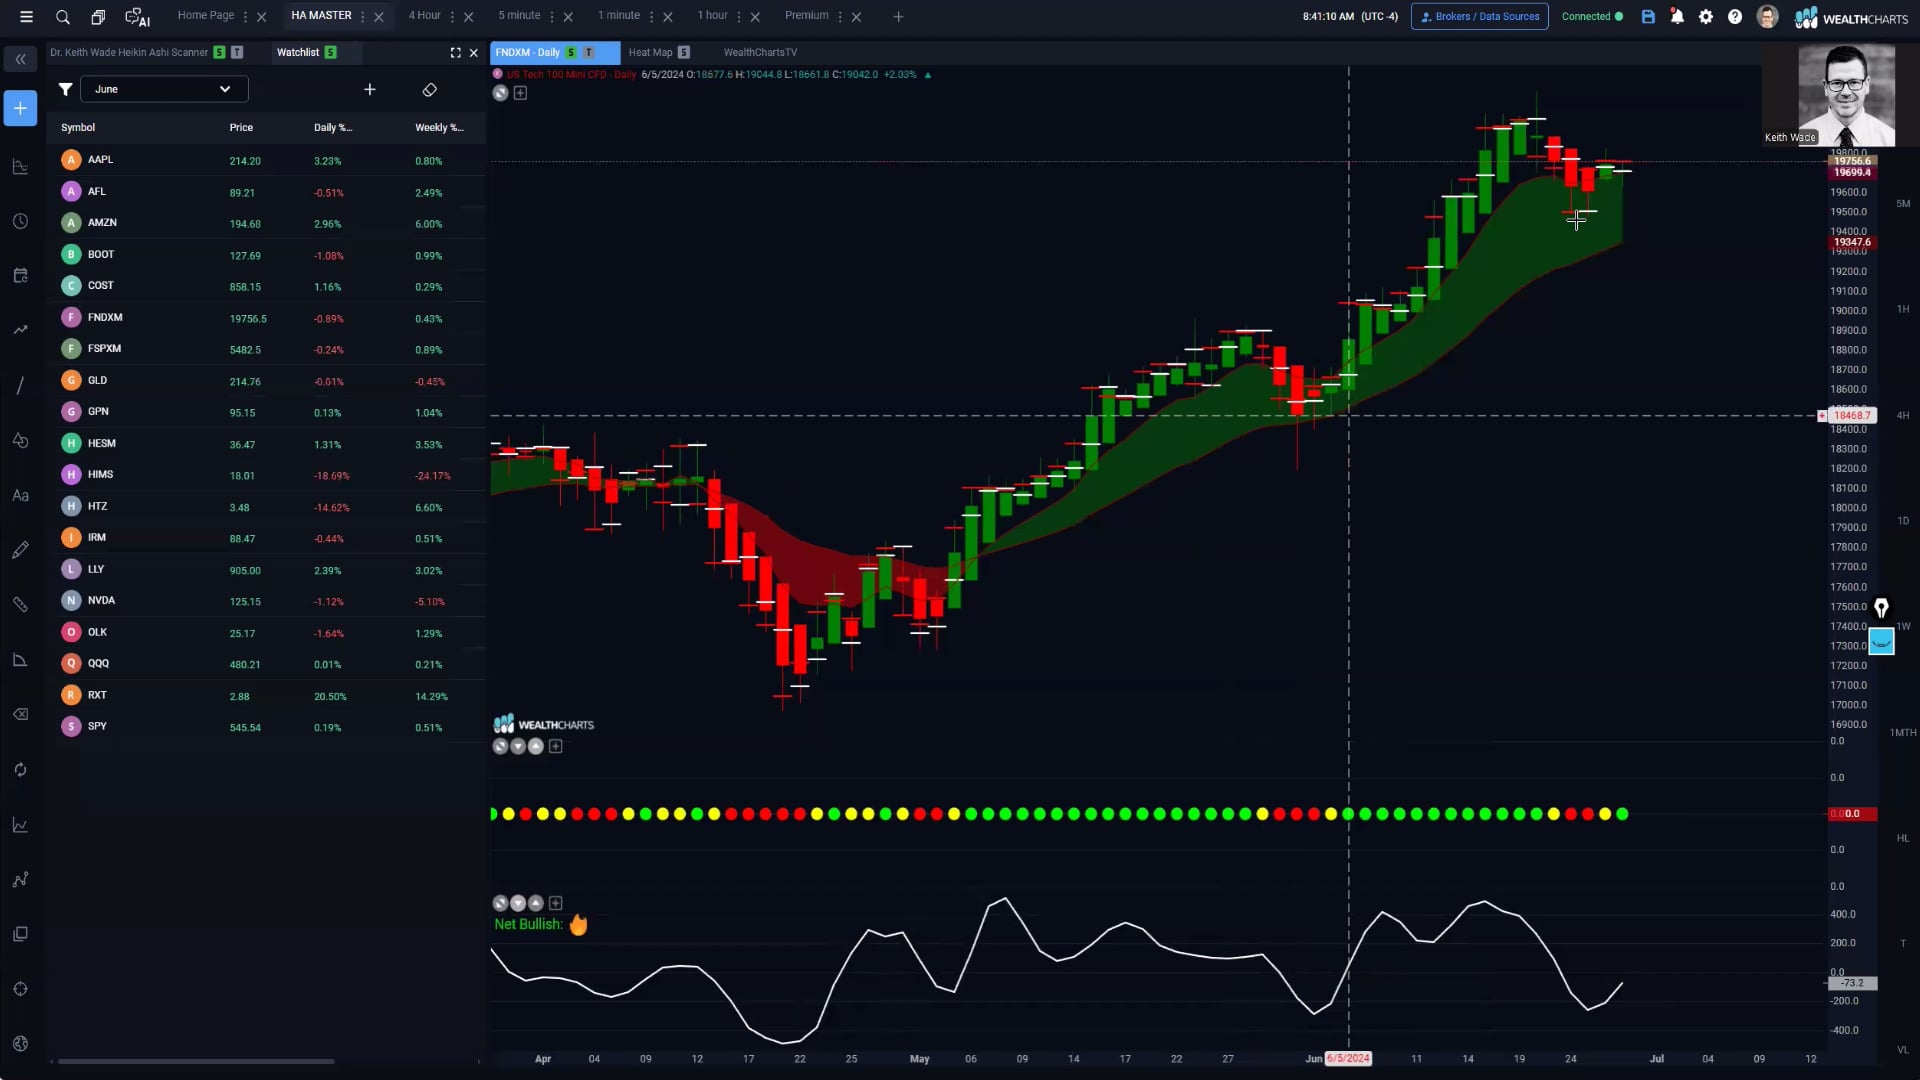Viewport: 1920px width, 1080px height.
Task: Add indicator via plus box on main chart
Action: coord(520,93)
